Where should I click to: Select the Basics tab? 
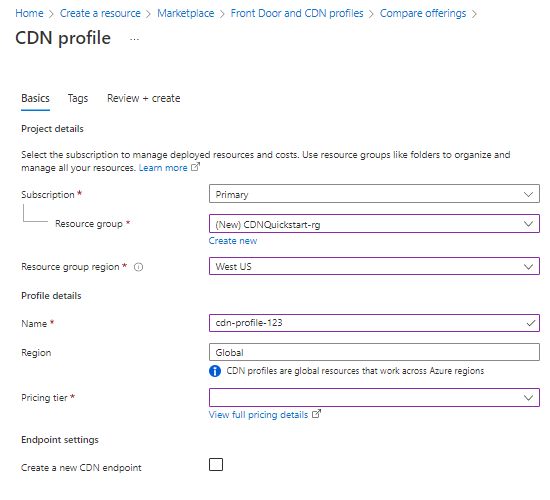click(35, 99)
